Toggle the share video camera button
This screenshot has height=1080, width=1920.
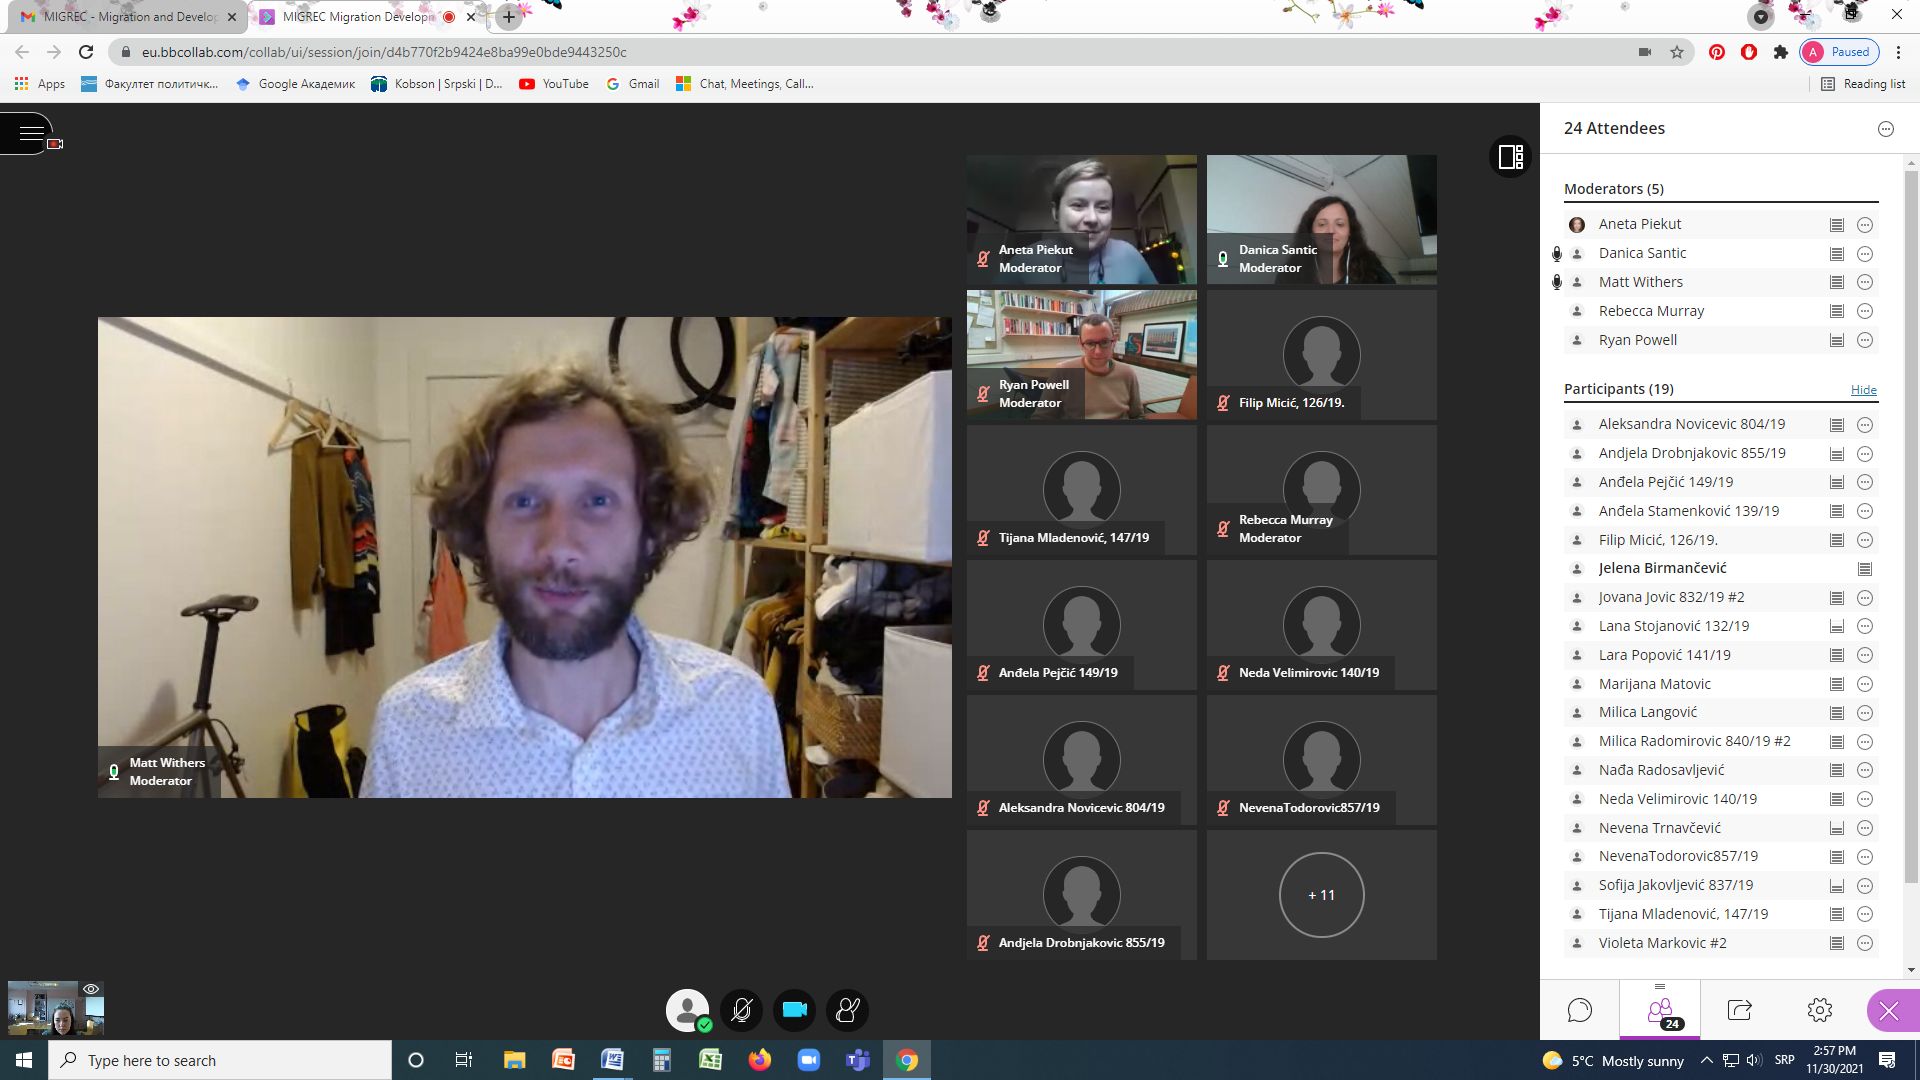(795, 1010)
